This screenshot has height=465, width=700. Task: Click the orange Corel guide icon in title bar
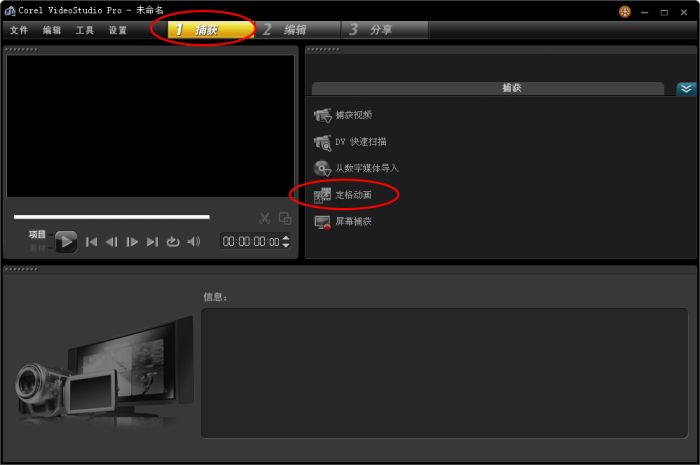[x=625, y=12]
